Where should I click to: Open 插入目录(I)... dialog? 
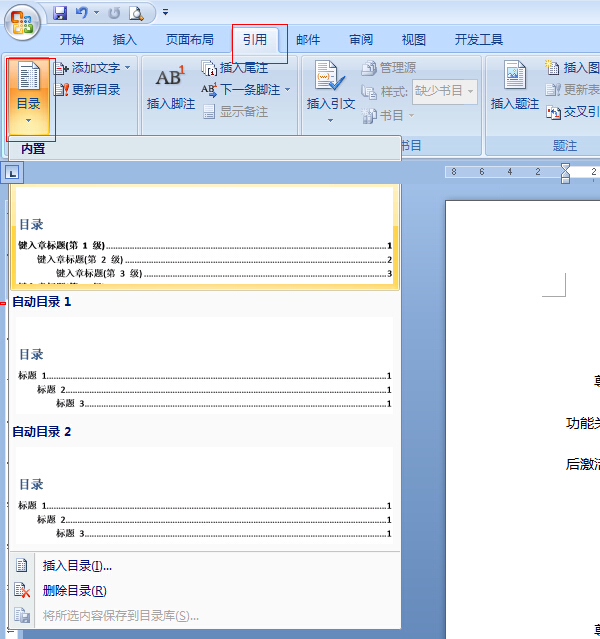pyautogui.click(x=205, y=566)
